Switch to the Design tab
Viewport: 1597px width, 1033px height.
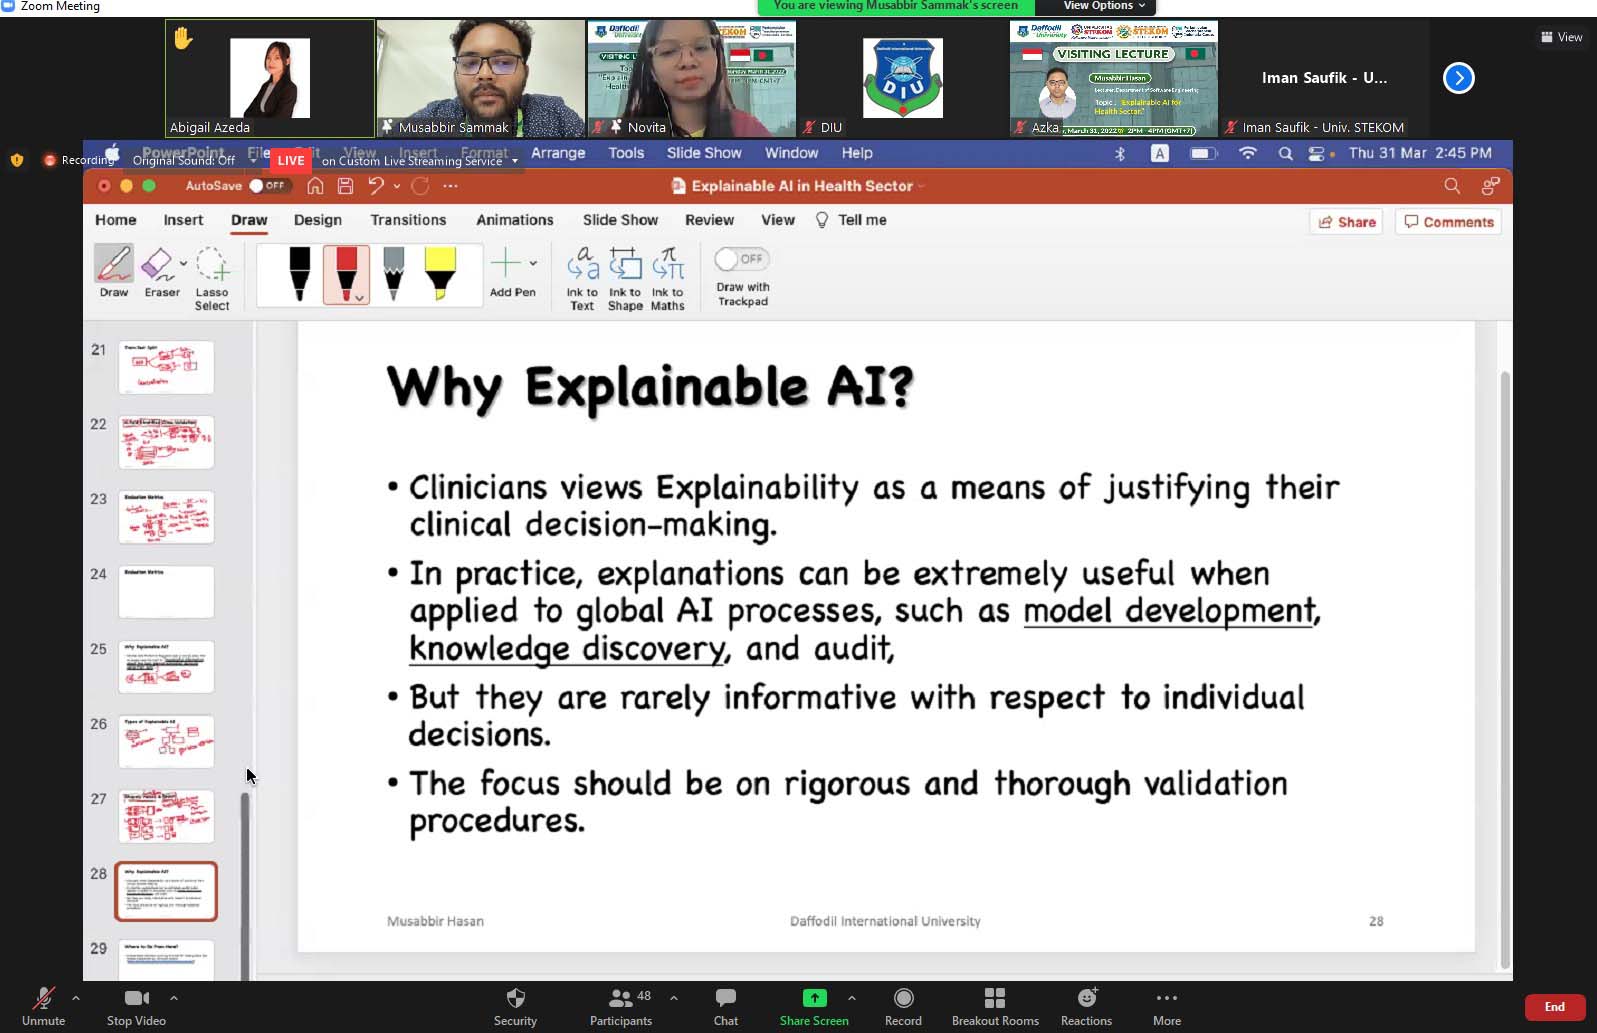[x=318, y=220]
